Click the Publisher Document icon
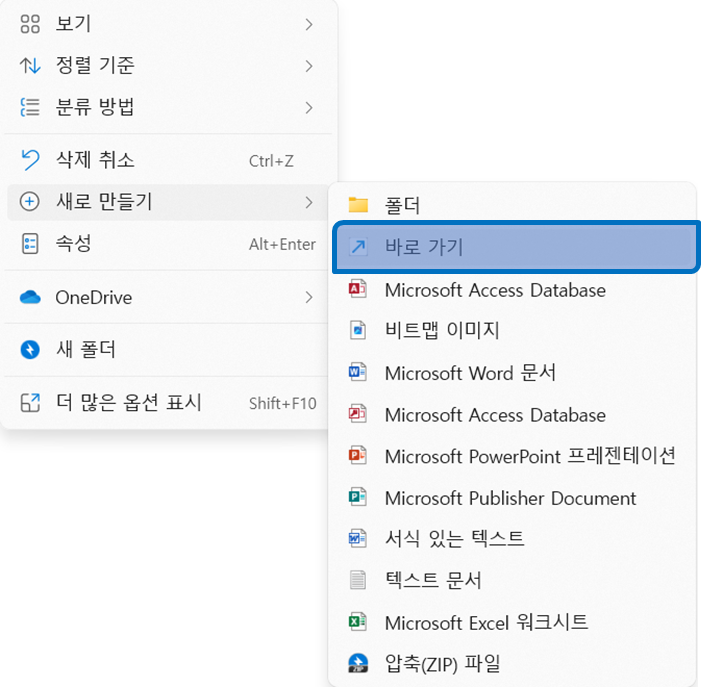Viewport: 701px width, 687px height. pyautogui.click(x=358, y=497)
